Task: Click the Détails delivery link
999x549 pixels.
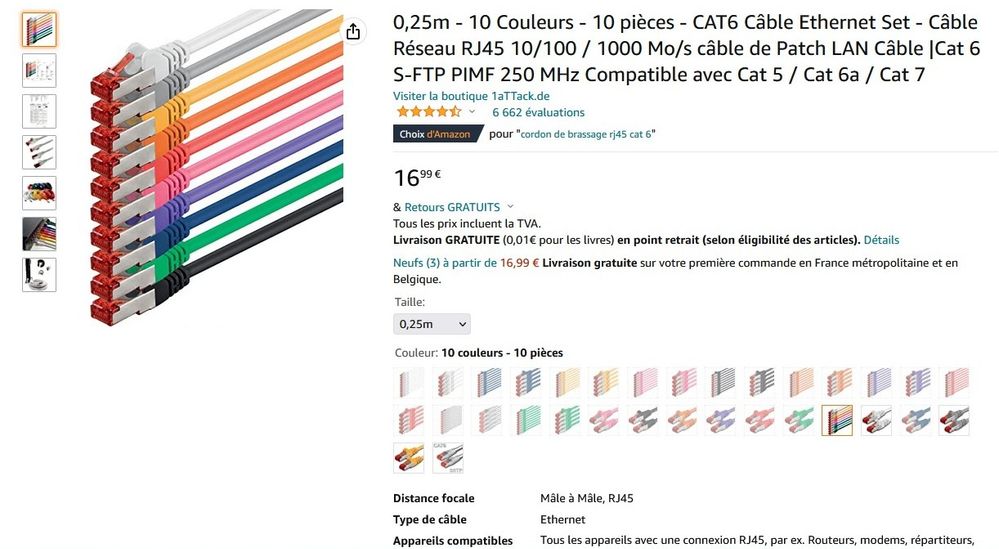Action: click(x=881, y=240)
